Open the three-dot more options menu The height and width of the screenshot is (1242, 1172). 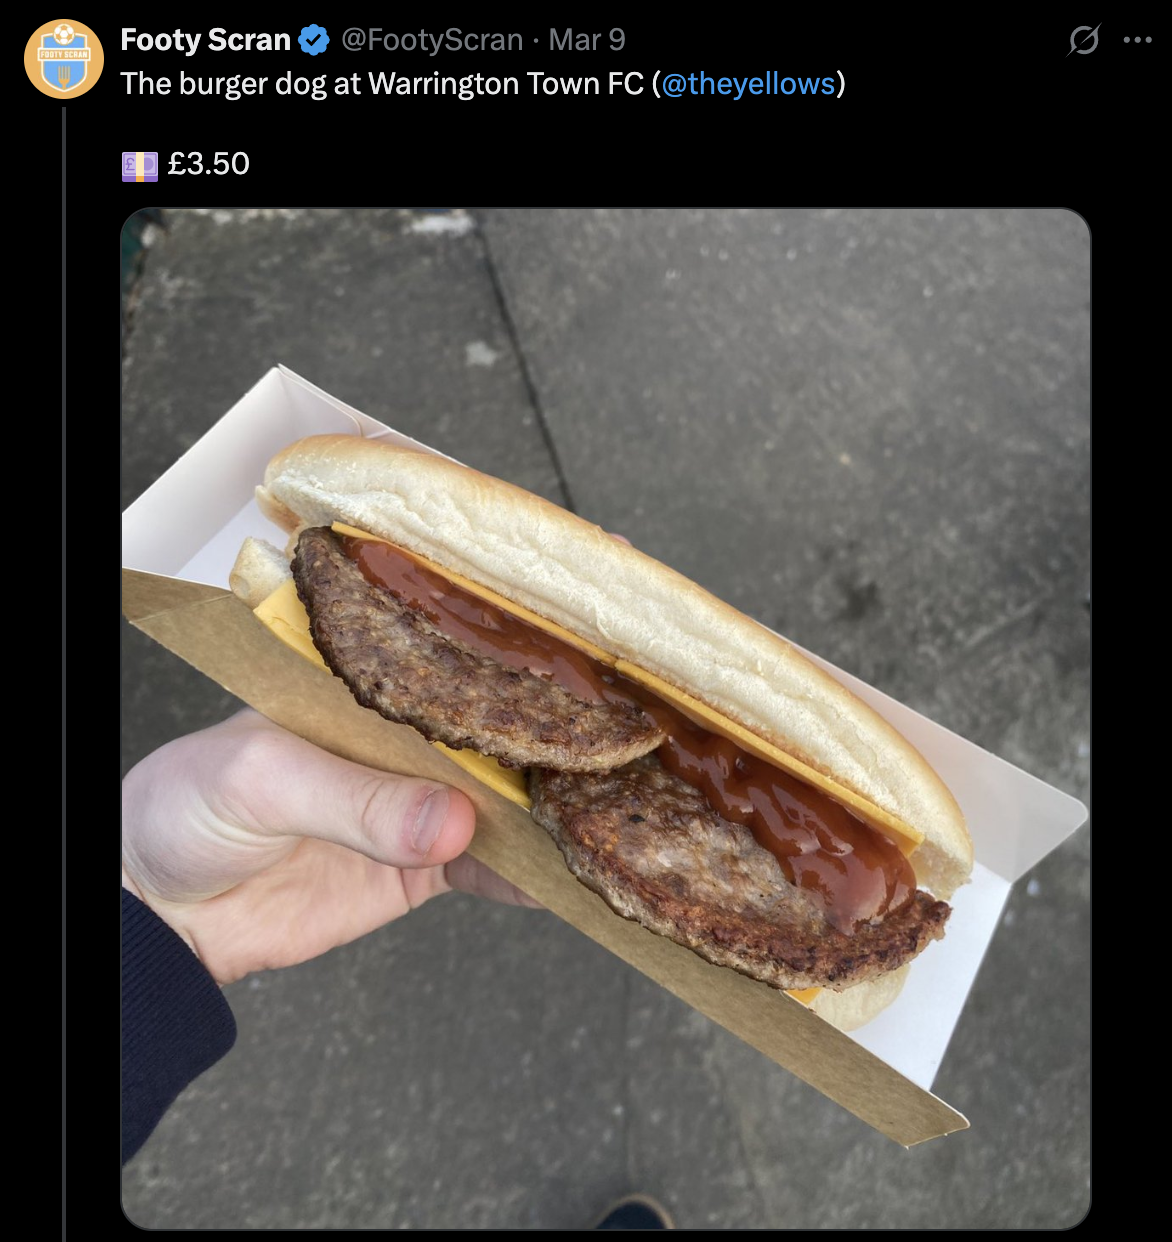point(1138,40)
